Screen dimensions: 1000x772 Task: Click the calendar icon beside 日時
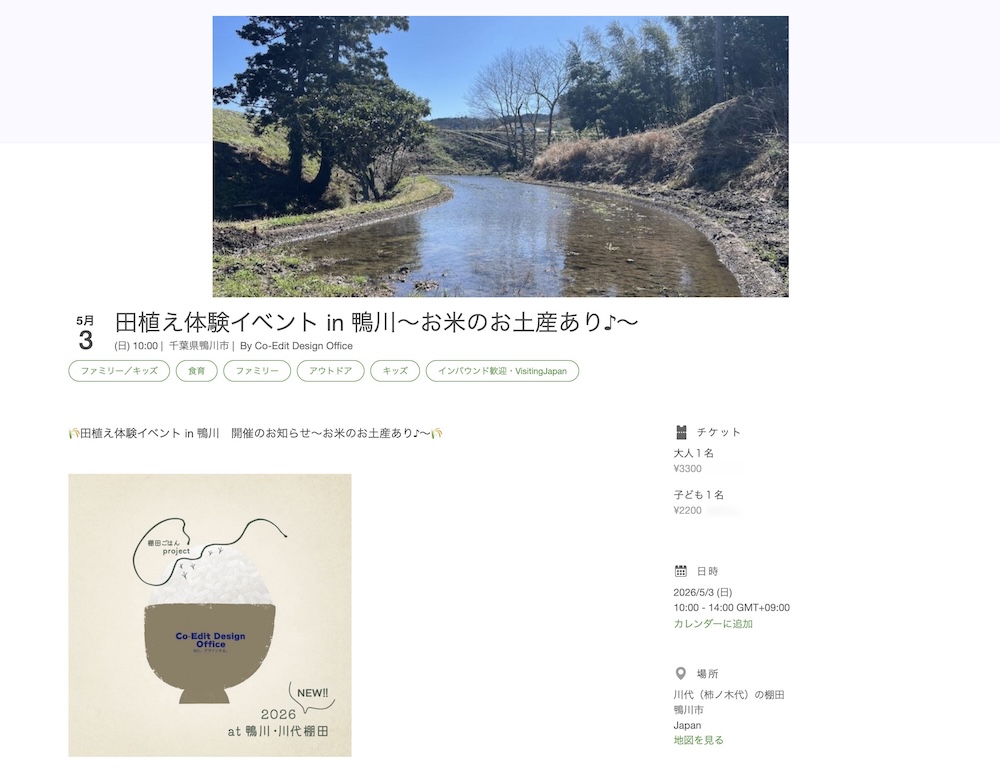click(680, 571)
